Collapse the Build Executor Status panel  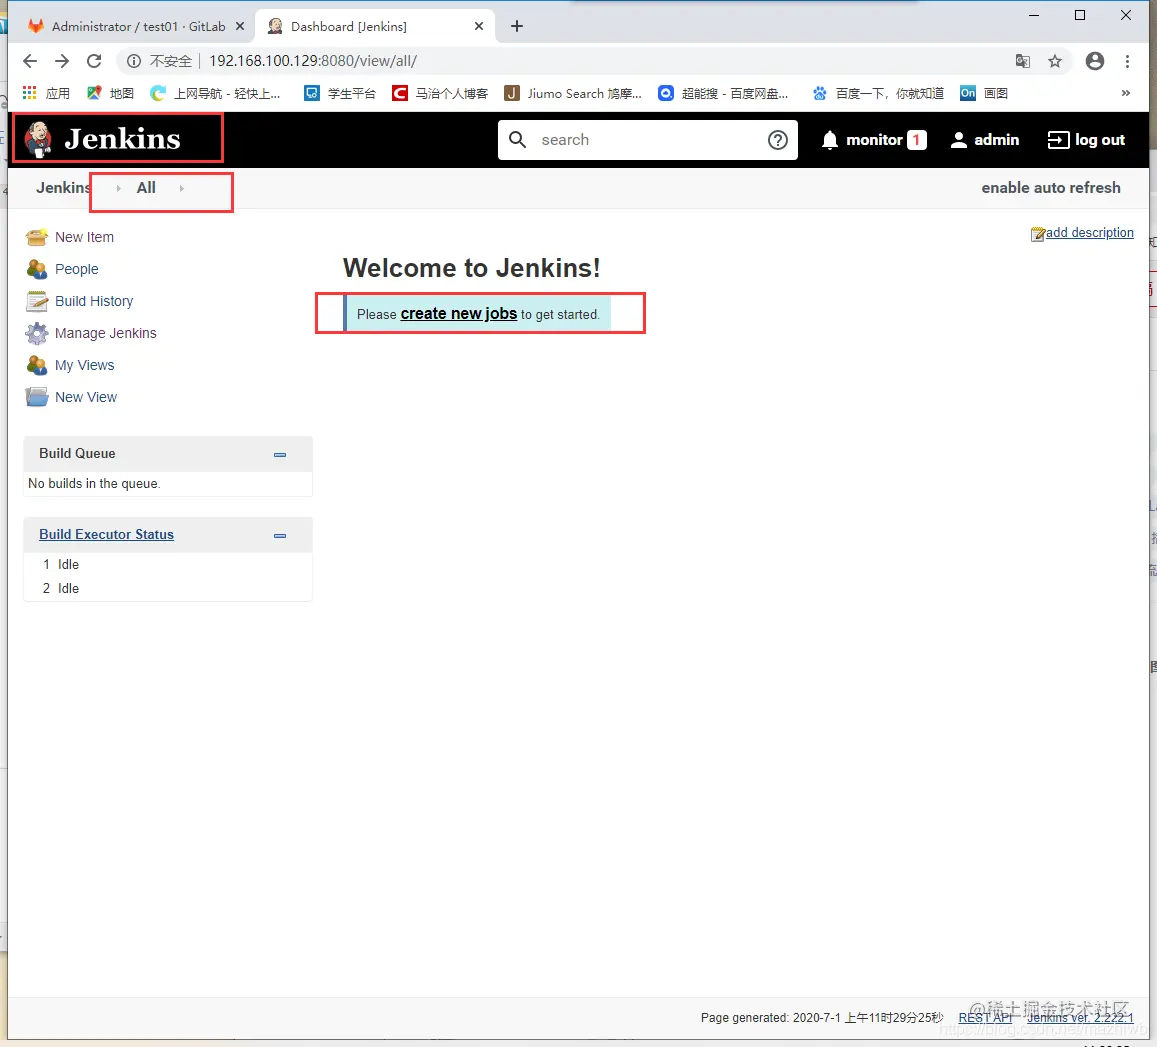tap(280, 536)
